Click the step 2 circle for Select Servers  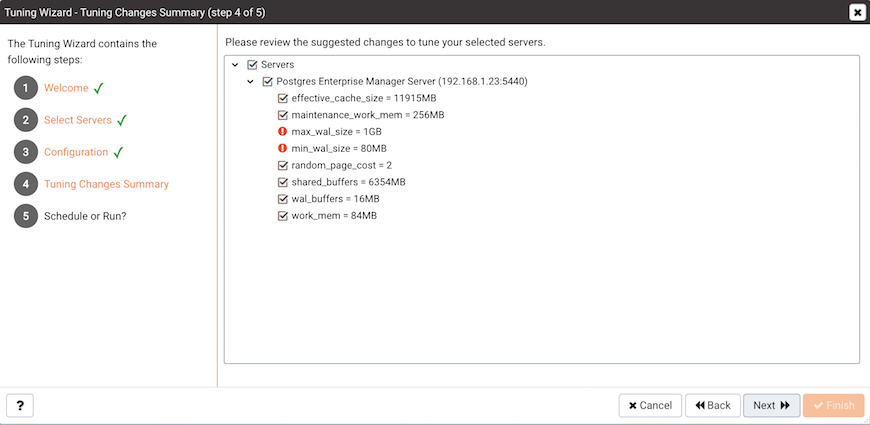(x=26, y=120)
